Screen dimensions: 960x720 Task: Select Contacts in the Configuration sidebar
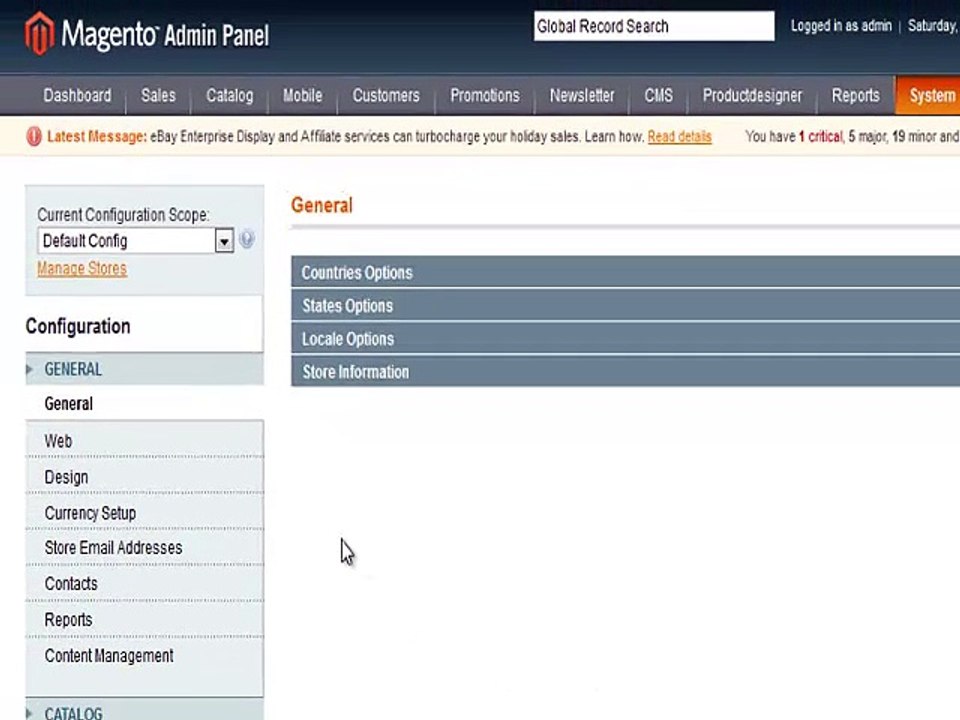click(144, 583)
